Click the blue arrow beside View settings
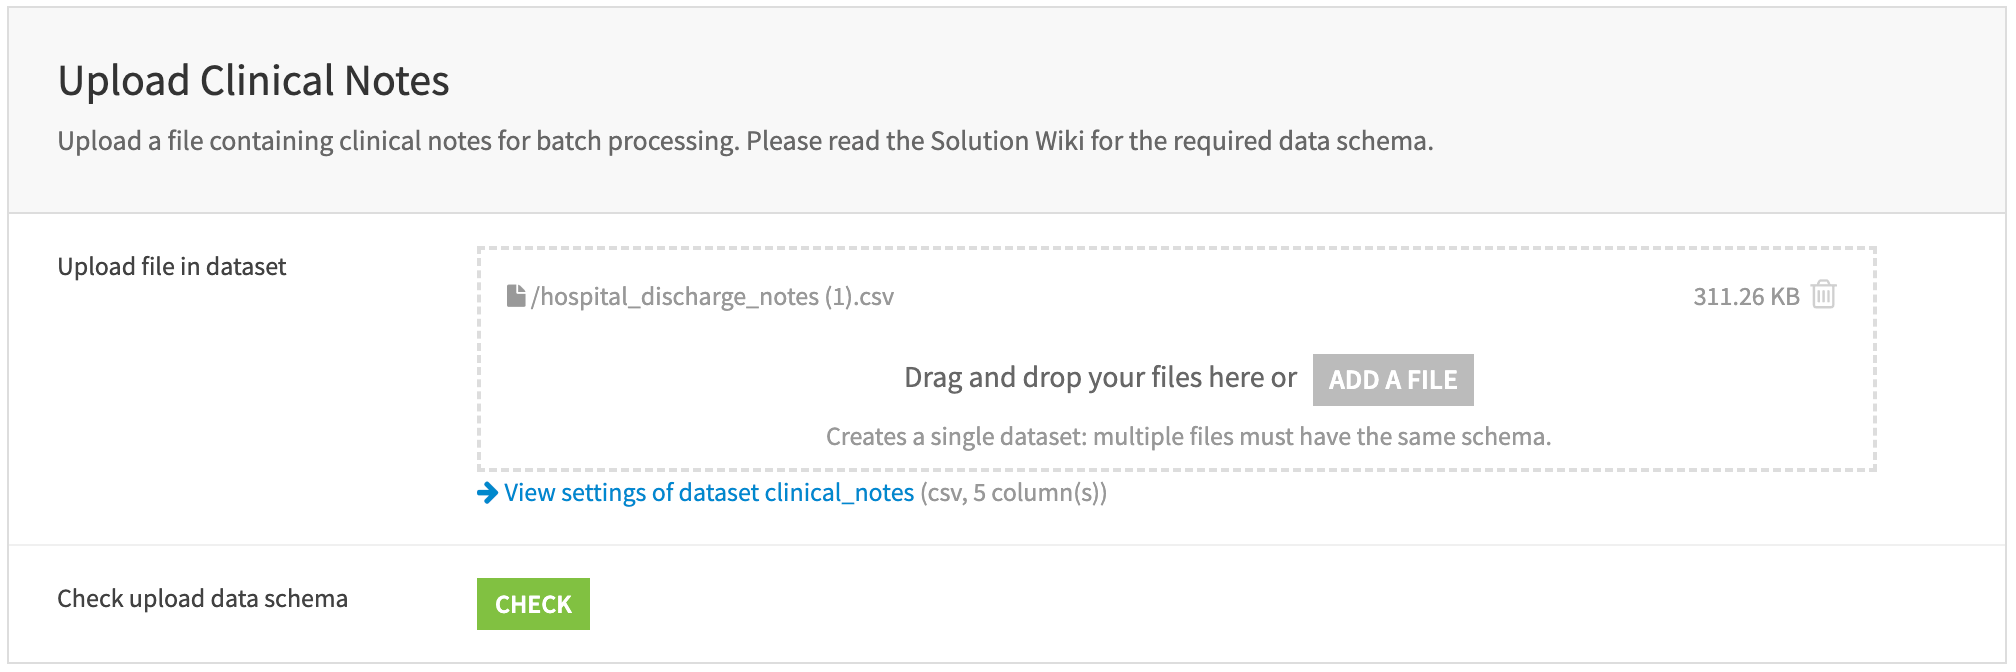 point(487,493)
